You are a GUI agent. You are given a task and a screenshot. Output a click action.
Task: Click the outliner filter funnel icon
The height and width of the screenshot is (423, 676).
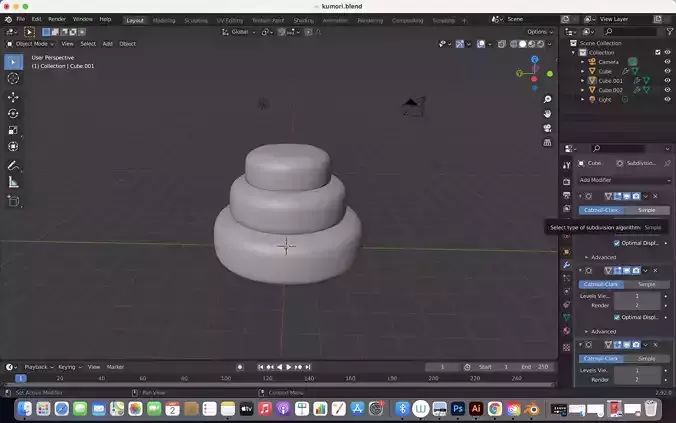(x=670, y=31)
